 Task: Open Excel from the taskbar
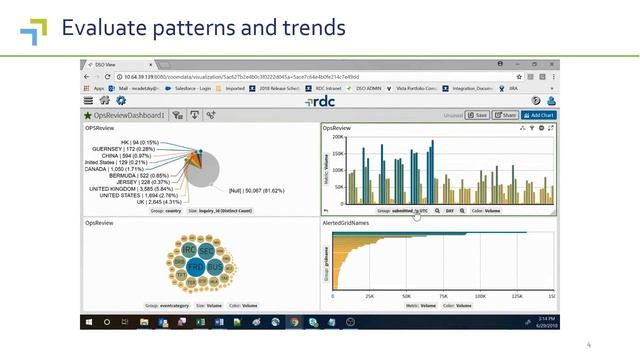pyautogui.click(x=200, y=322)
